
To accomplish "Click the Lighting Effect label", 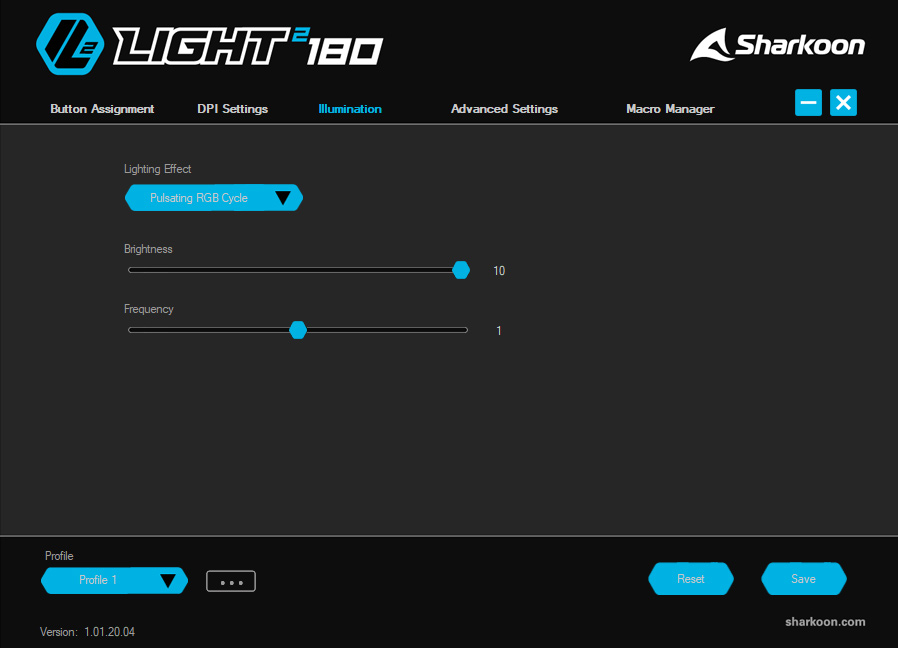I will pos(157,169).
